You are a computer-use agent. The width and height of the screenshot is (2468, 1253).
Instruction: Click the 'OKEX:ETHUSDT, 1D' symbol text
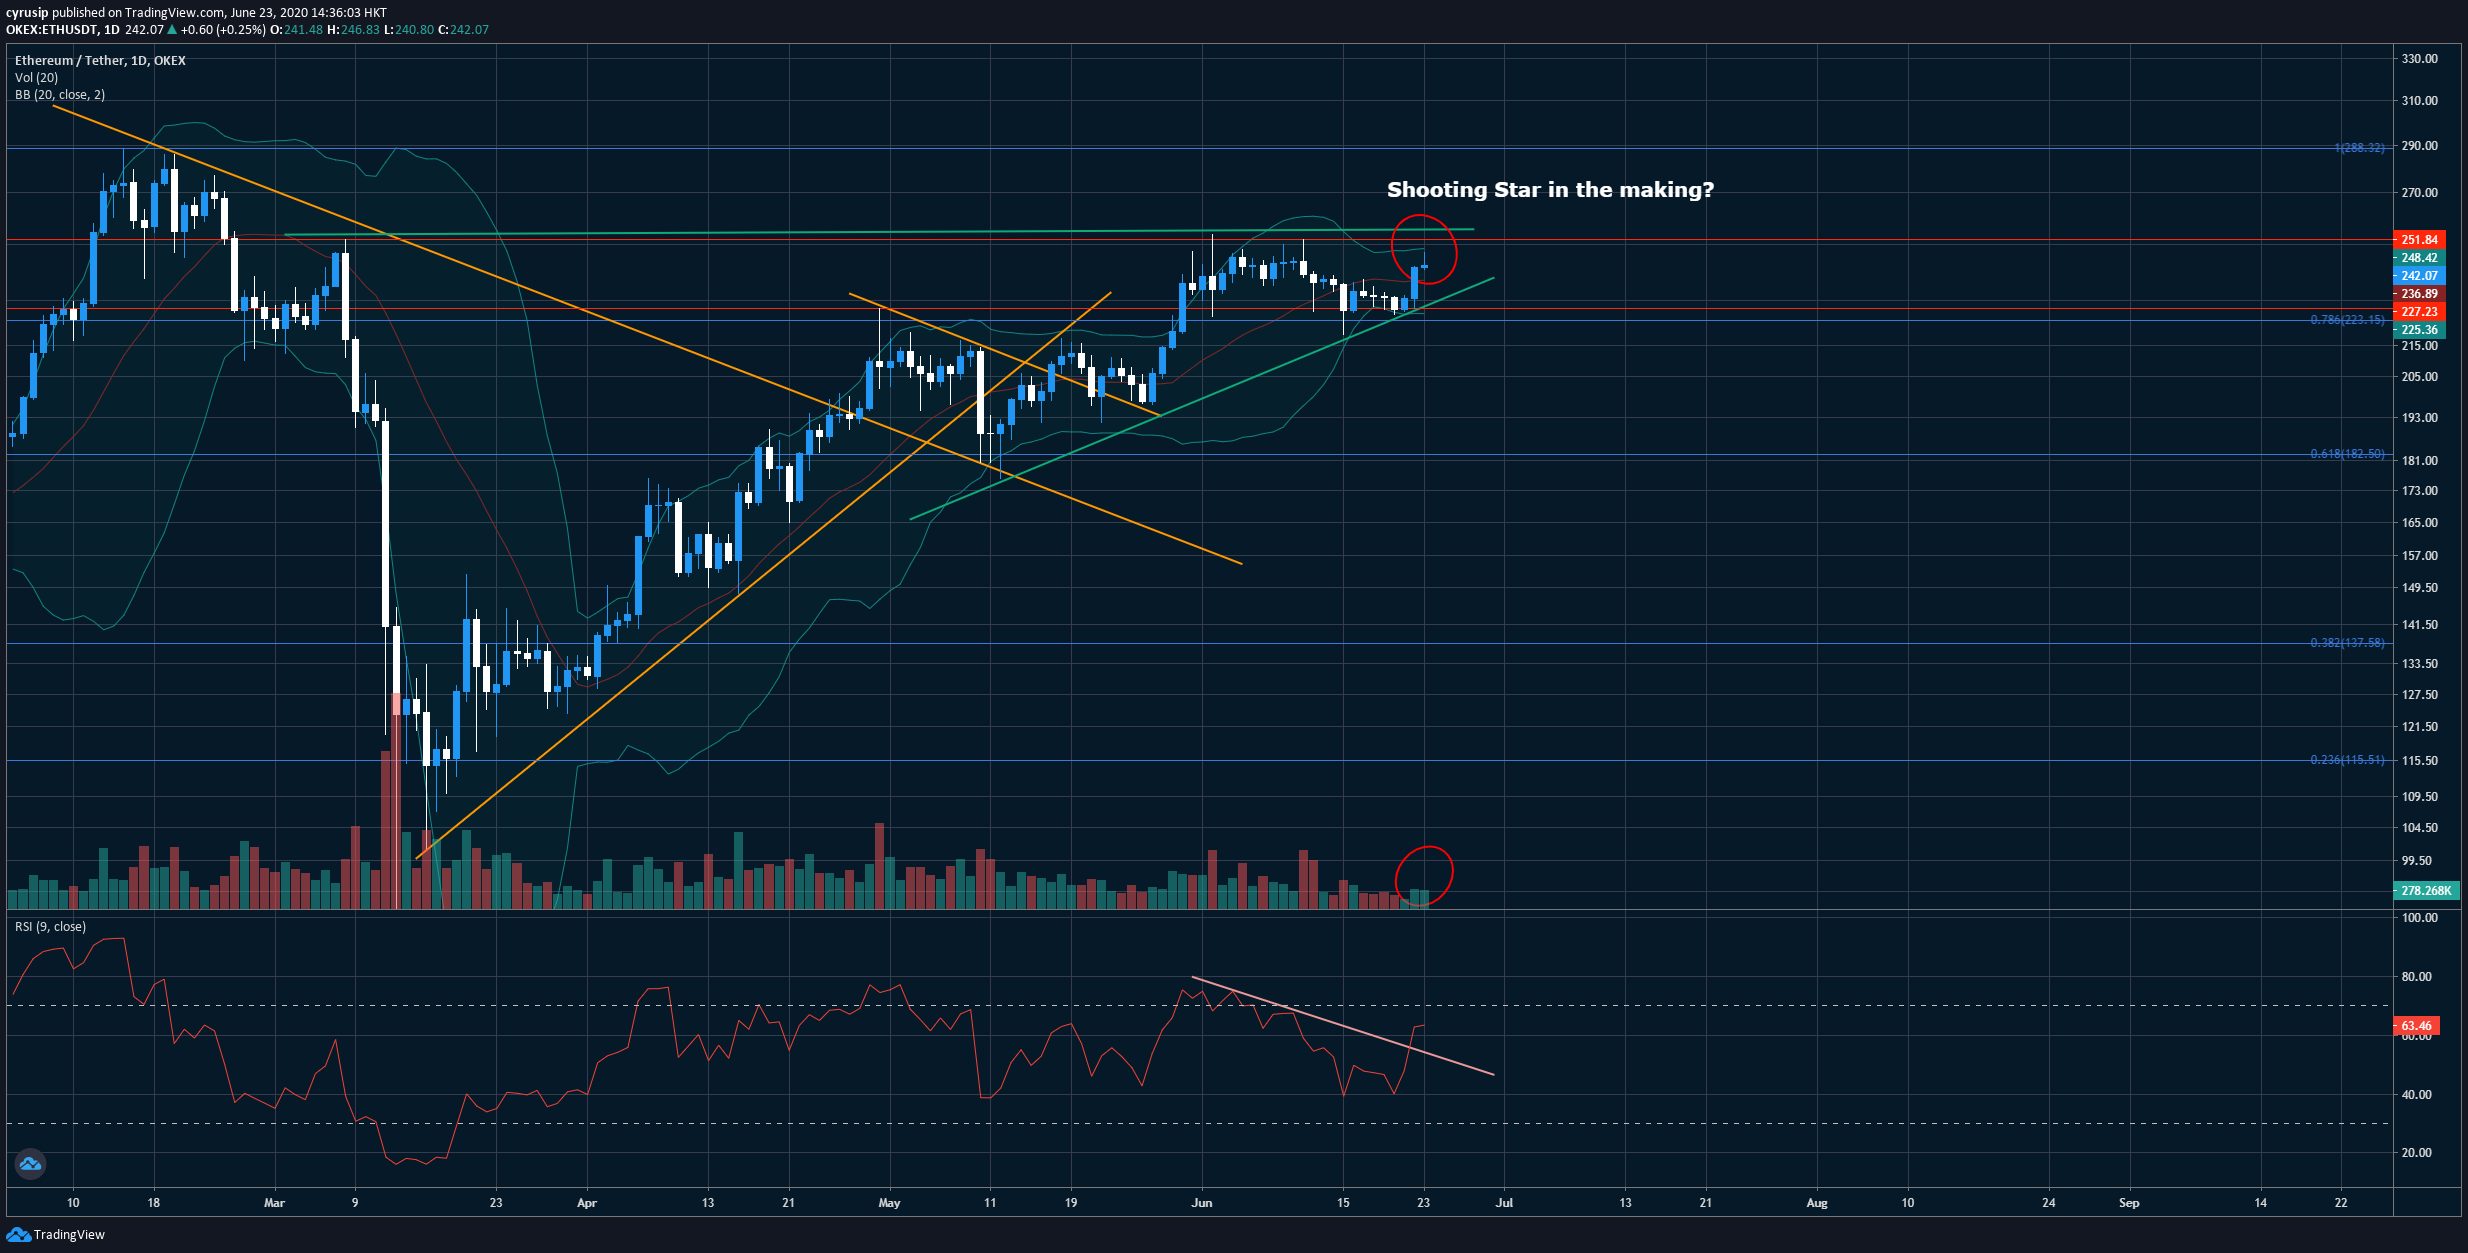(63, 30)
